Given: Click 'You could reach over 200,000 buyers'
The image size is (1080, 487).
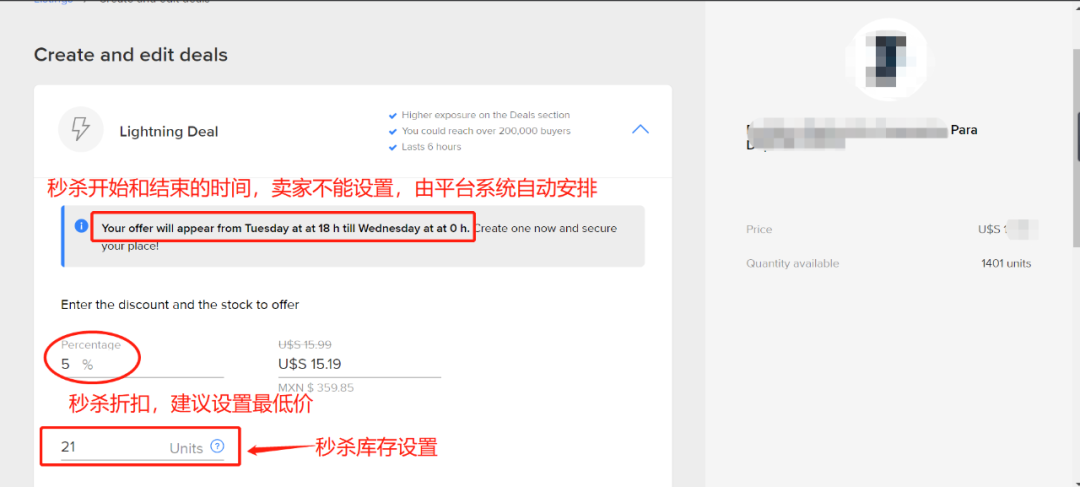Looking at the screenshot, I should 486,131.
